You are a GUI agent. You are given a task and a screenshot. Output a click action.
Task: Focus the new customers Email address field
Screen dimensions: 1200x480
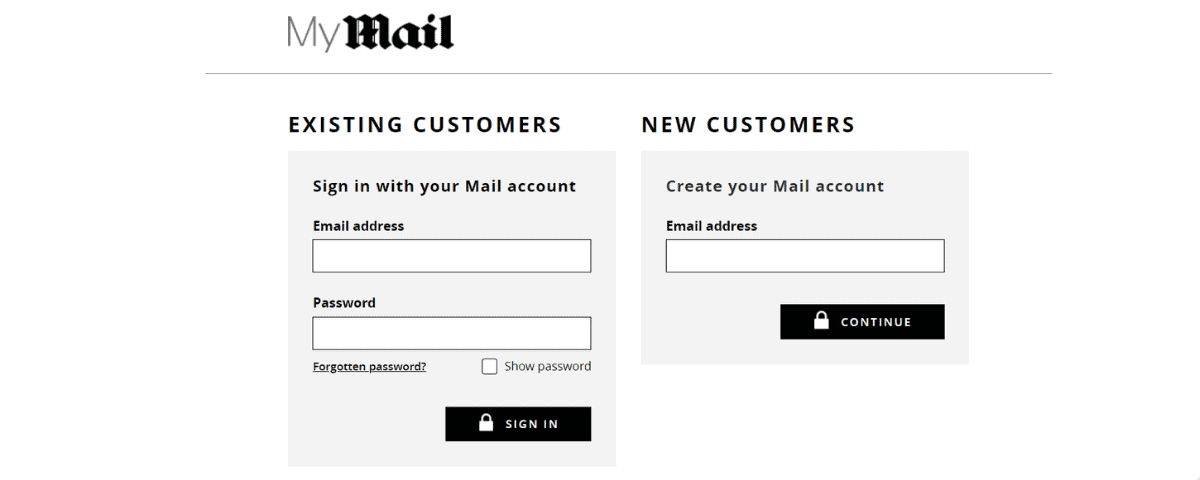pos(804,256)
